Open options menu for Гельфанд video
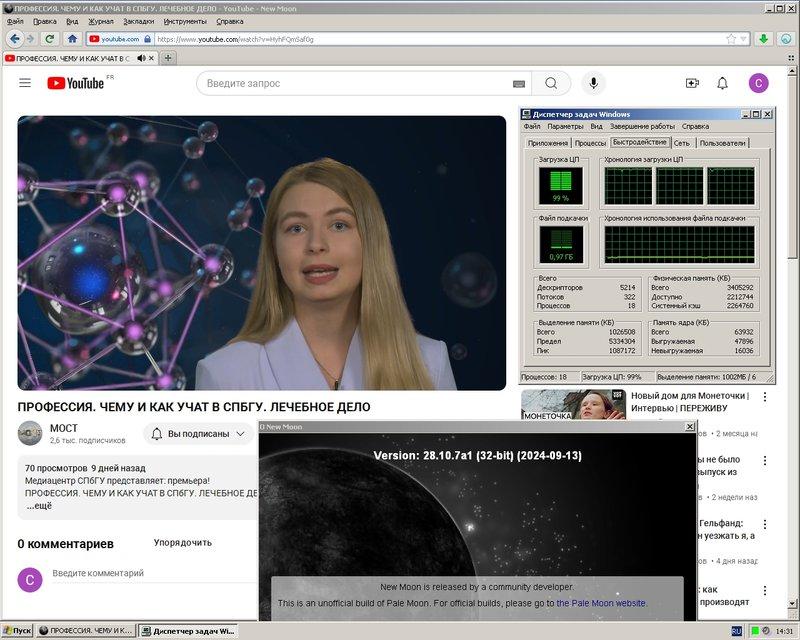The width and height of the screenshot is (800, 640). (765, 524)
